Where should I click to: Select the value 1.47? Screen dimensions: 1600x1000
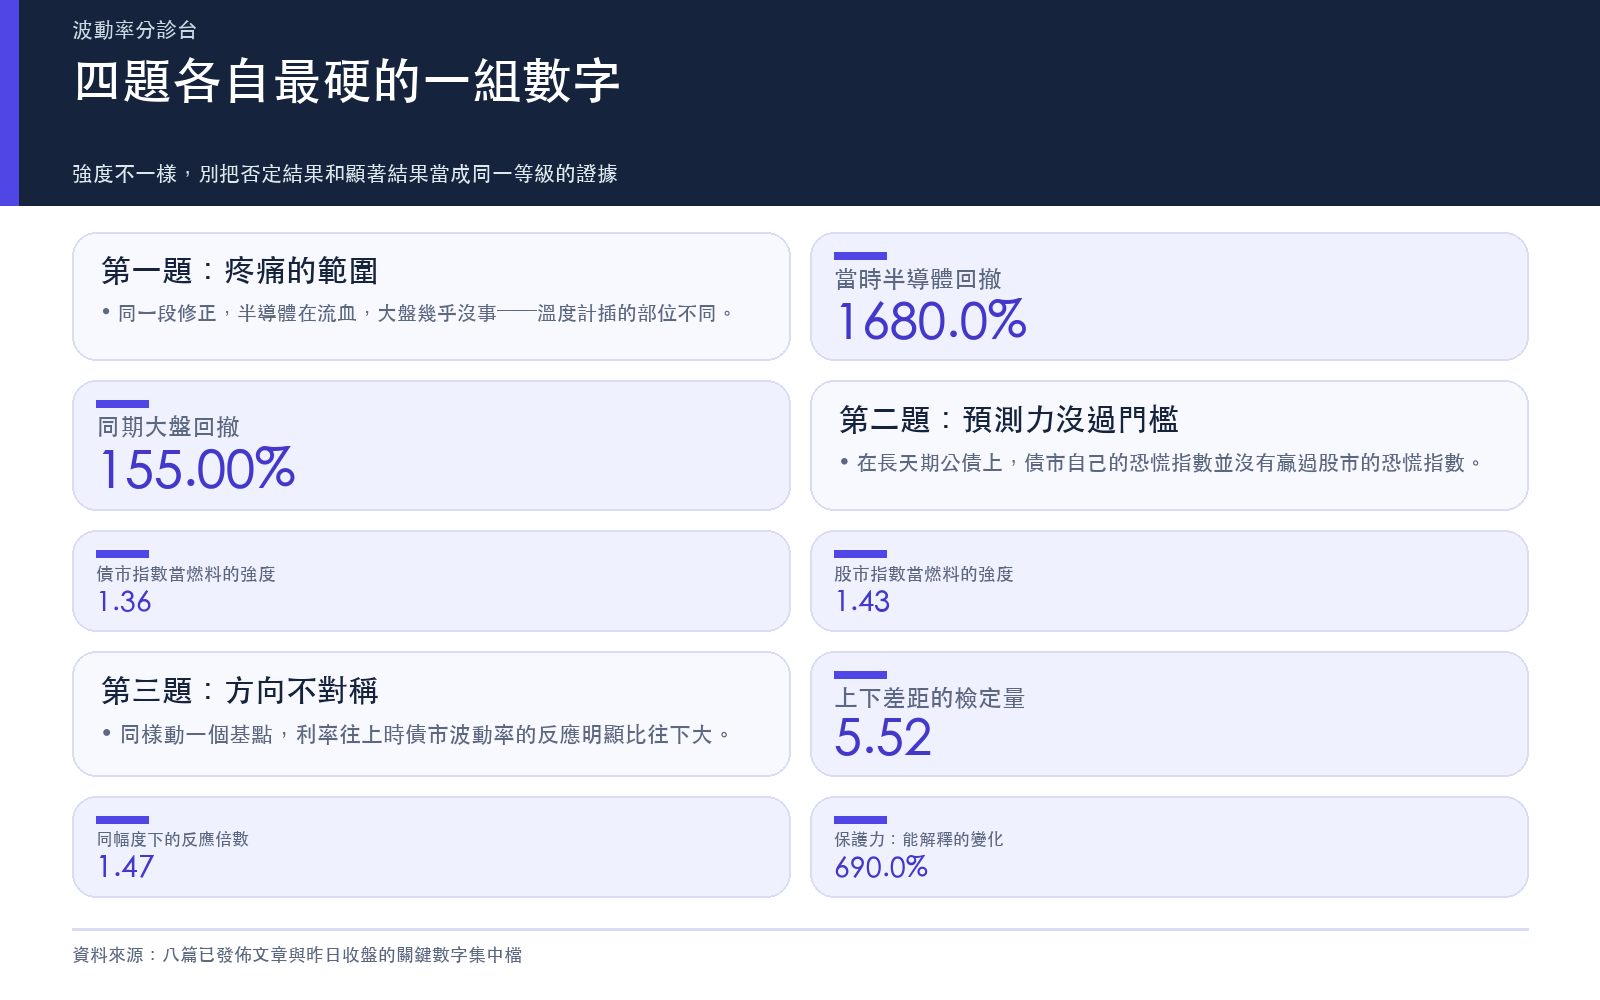point(125,866)
